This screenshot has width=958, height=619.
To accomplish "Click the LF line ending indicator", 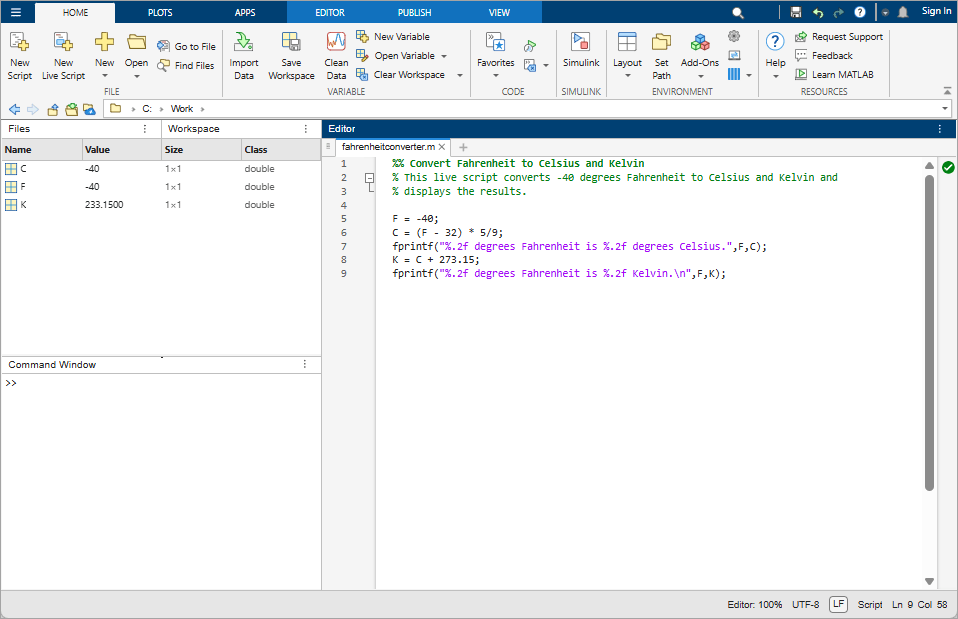I will 838,604.
